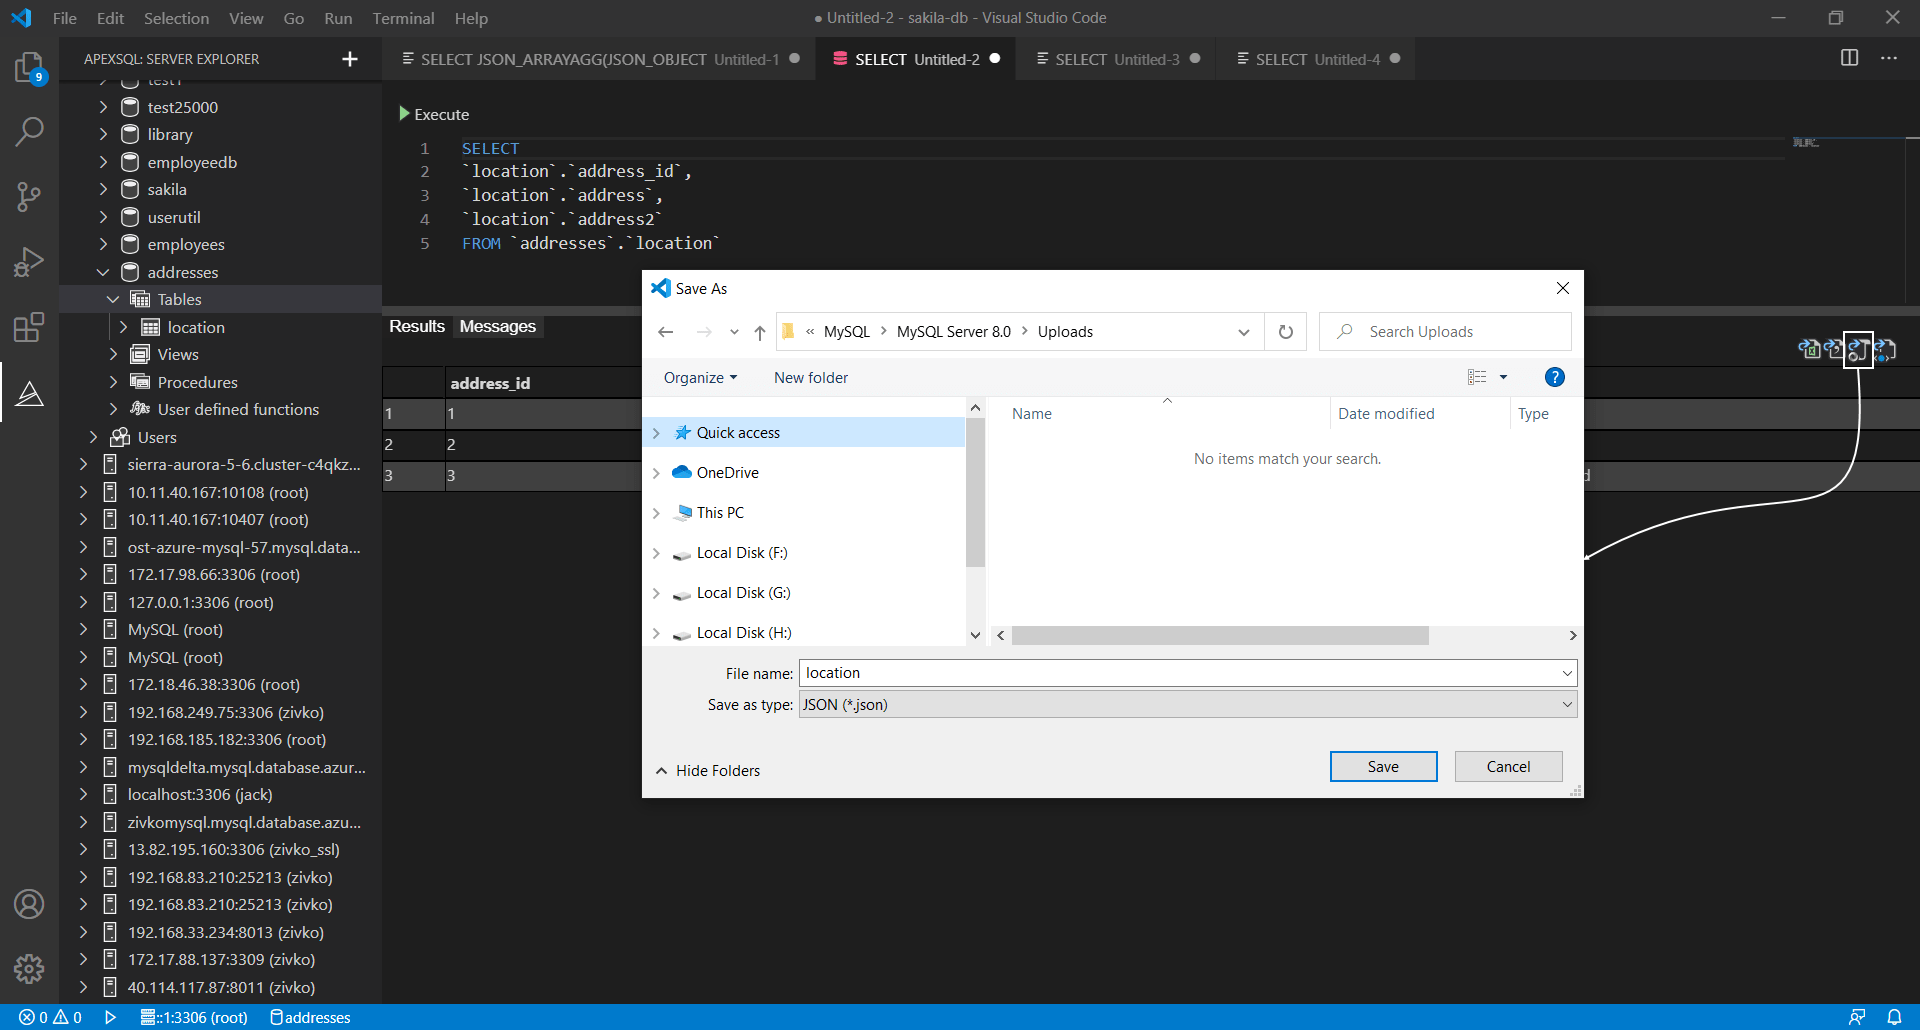This screenshot has width=1920, height=1030.
Task: Toggle Hide Folders in Save As dialog
Action: [x=708, y=771]
